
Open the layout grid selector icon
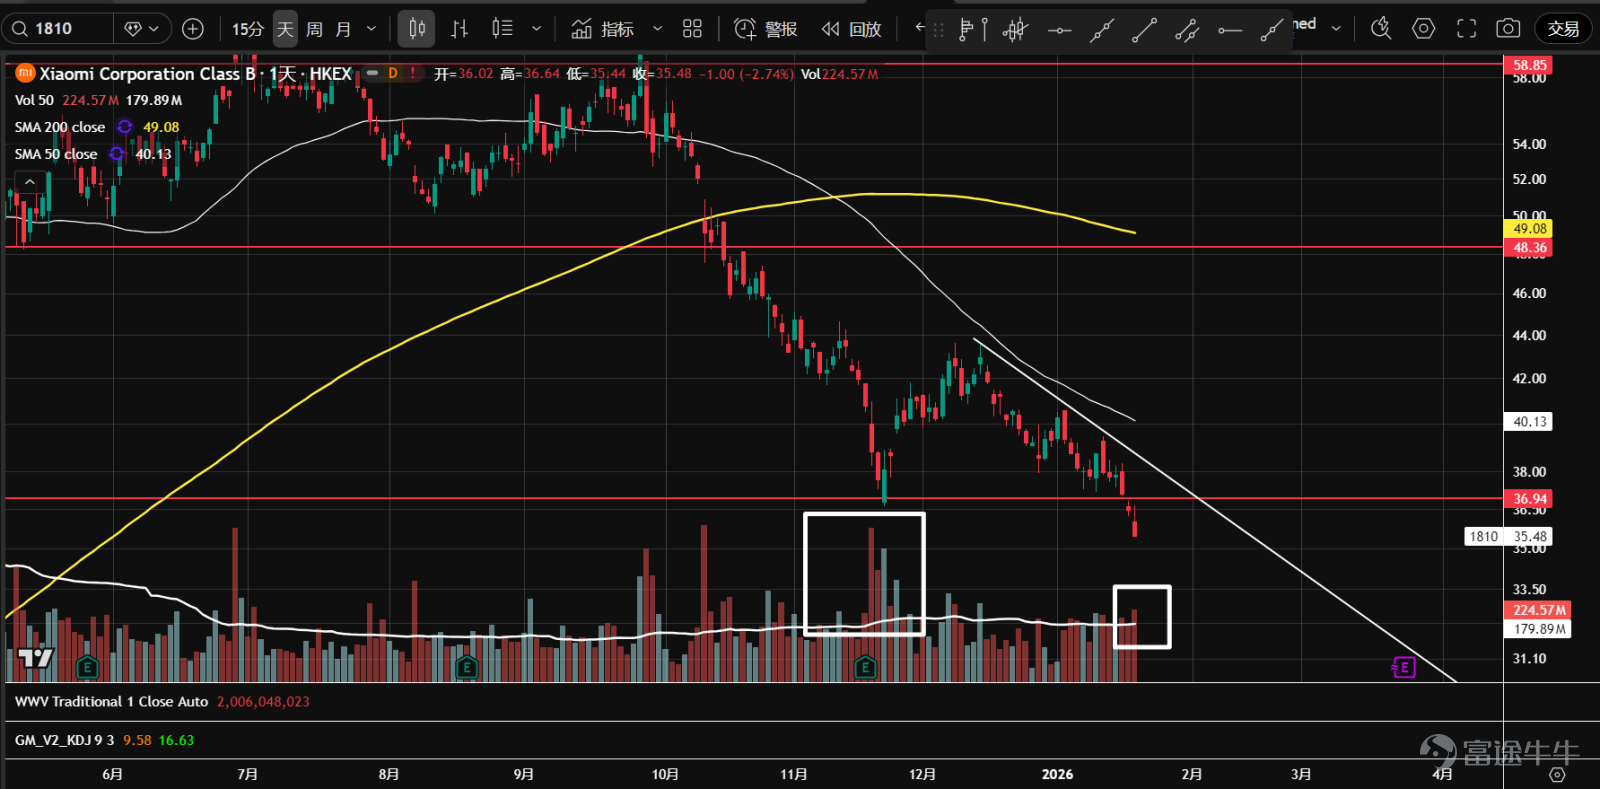[x=692, y=29]
